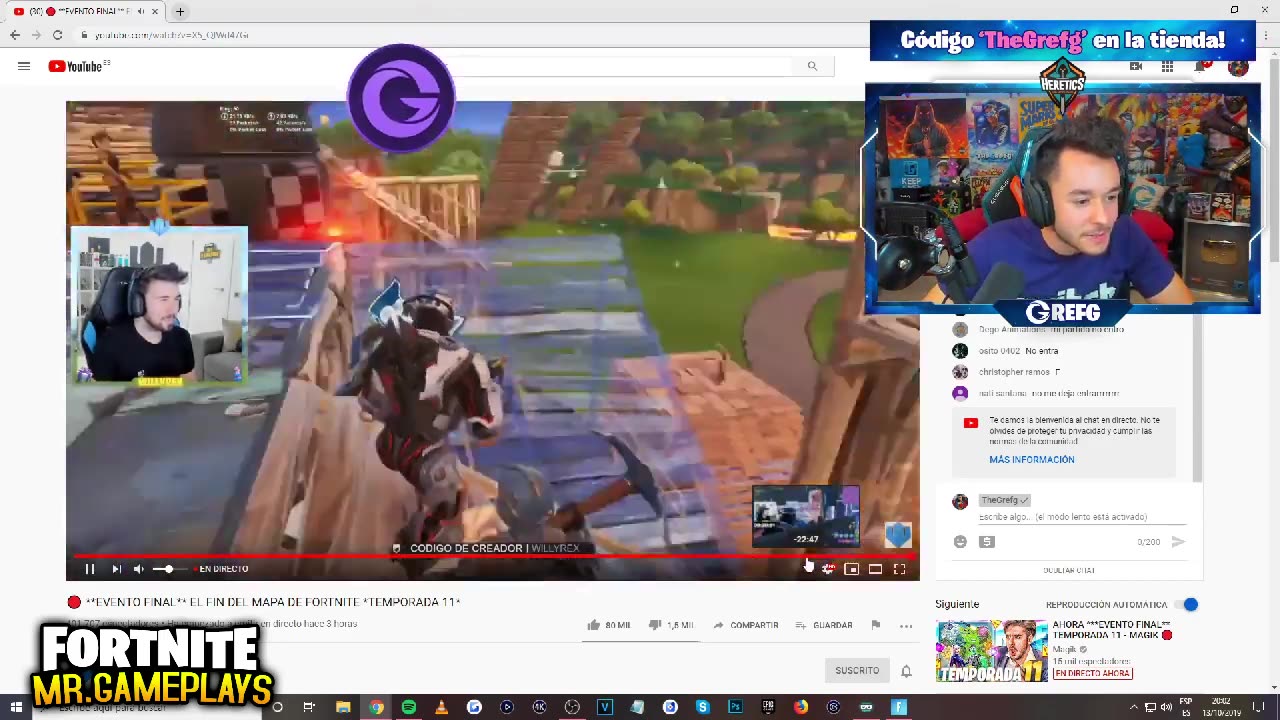
Task: Open YouTube hamburger guide menu
Action: point(24,66)
